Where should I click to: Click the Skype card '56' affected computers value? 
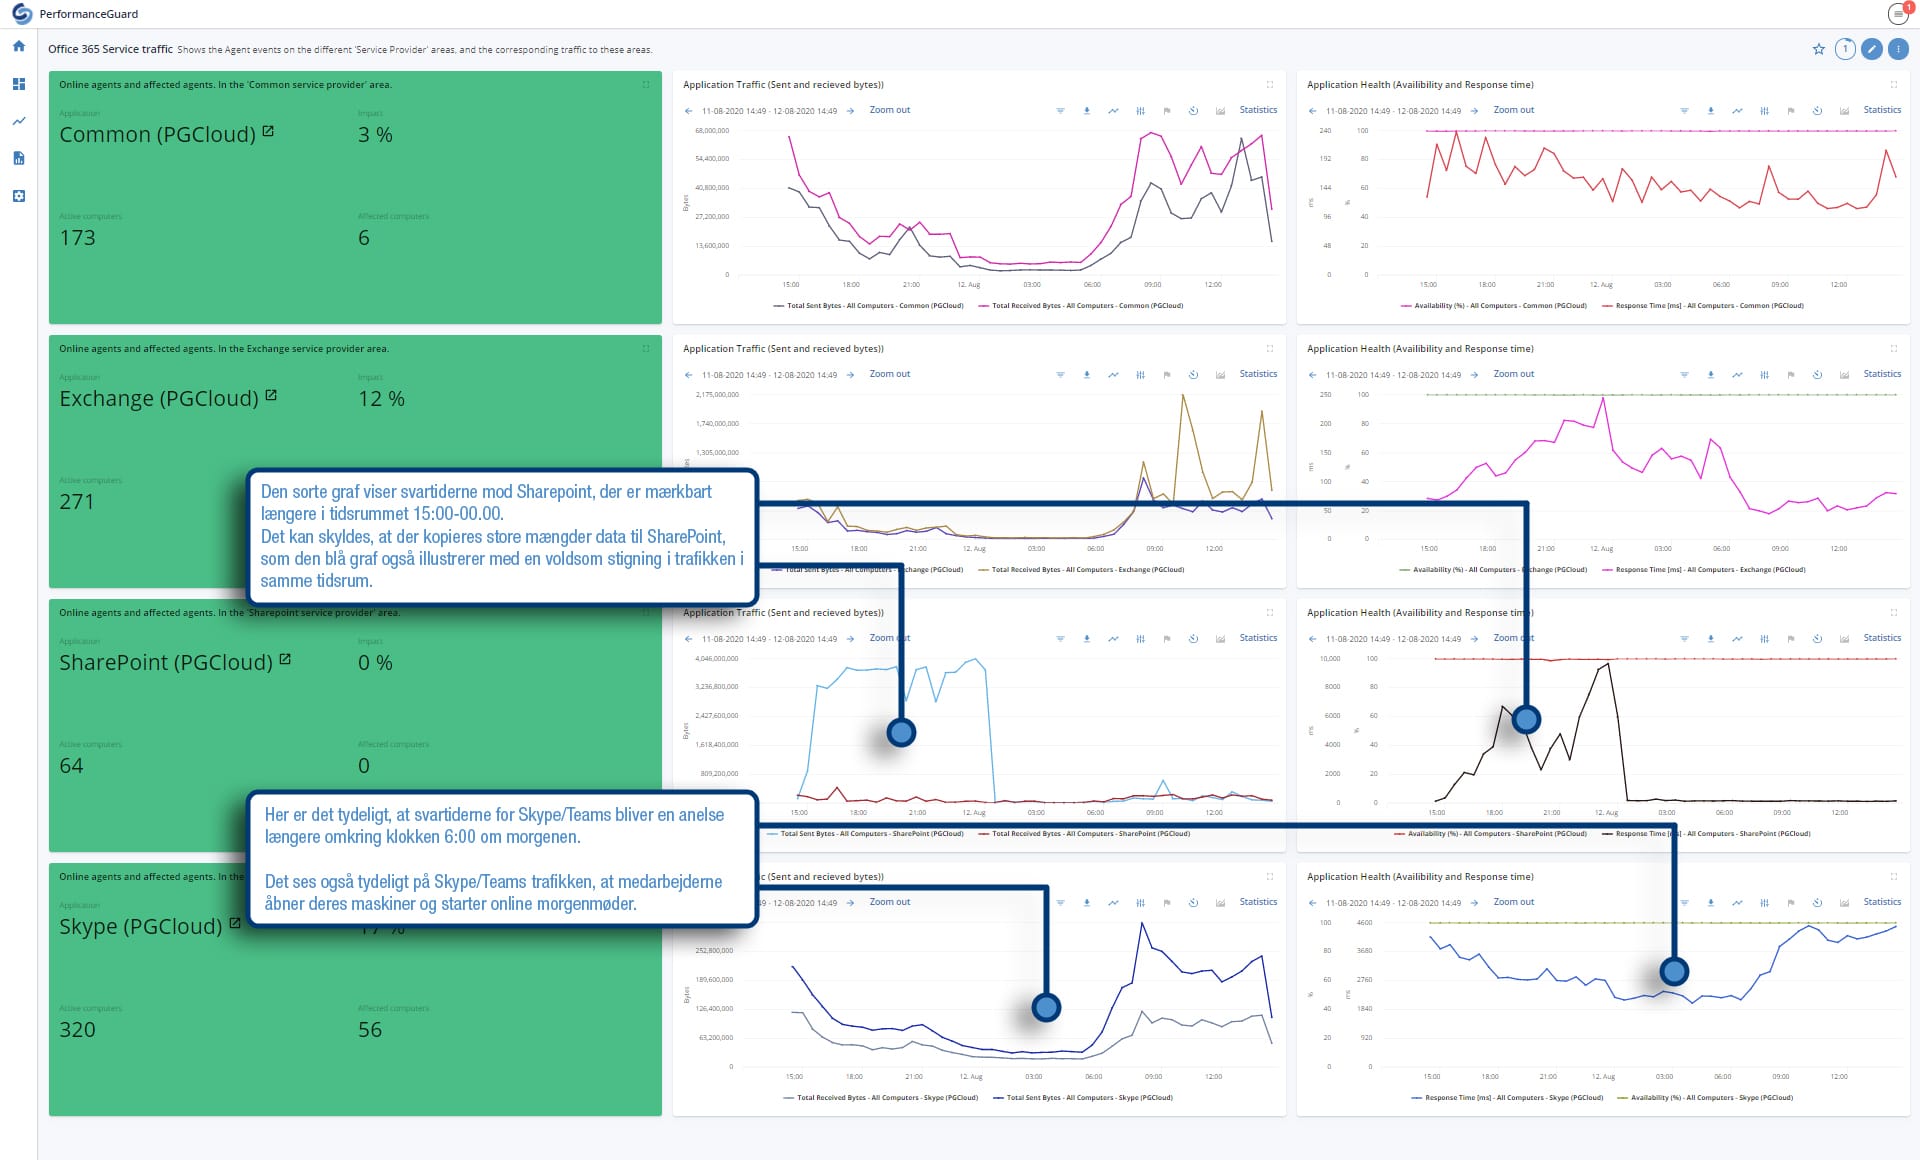370,1030
